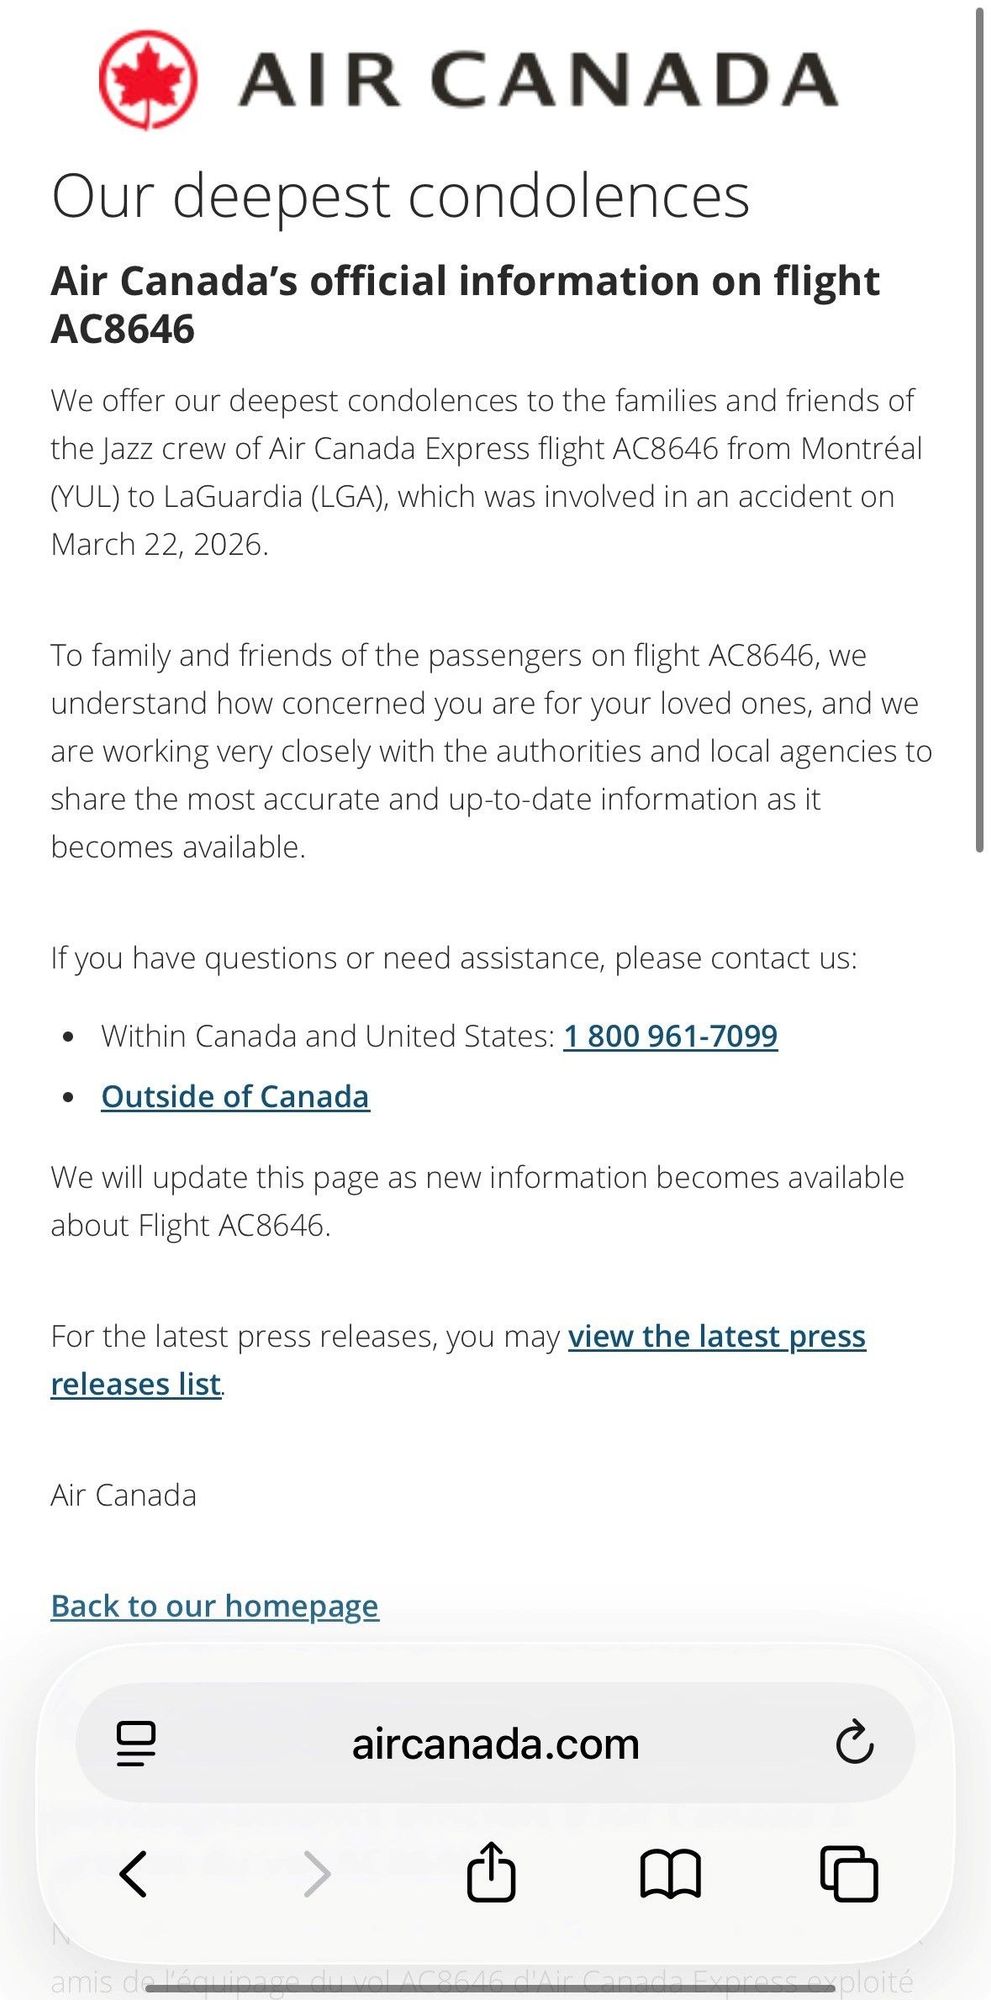Go back to the previous page
The width and height of the screenshot is (991, 2000).
(133, 1873)
